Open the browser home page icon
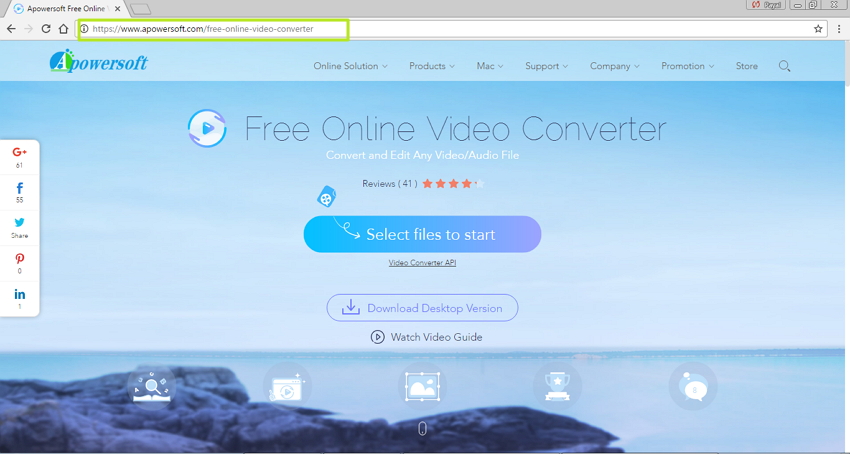Screen dimensions: 850x454 [x=63, y=29]
